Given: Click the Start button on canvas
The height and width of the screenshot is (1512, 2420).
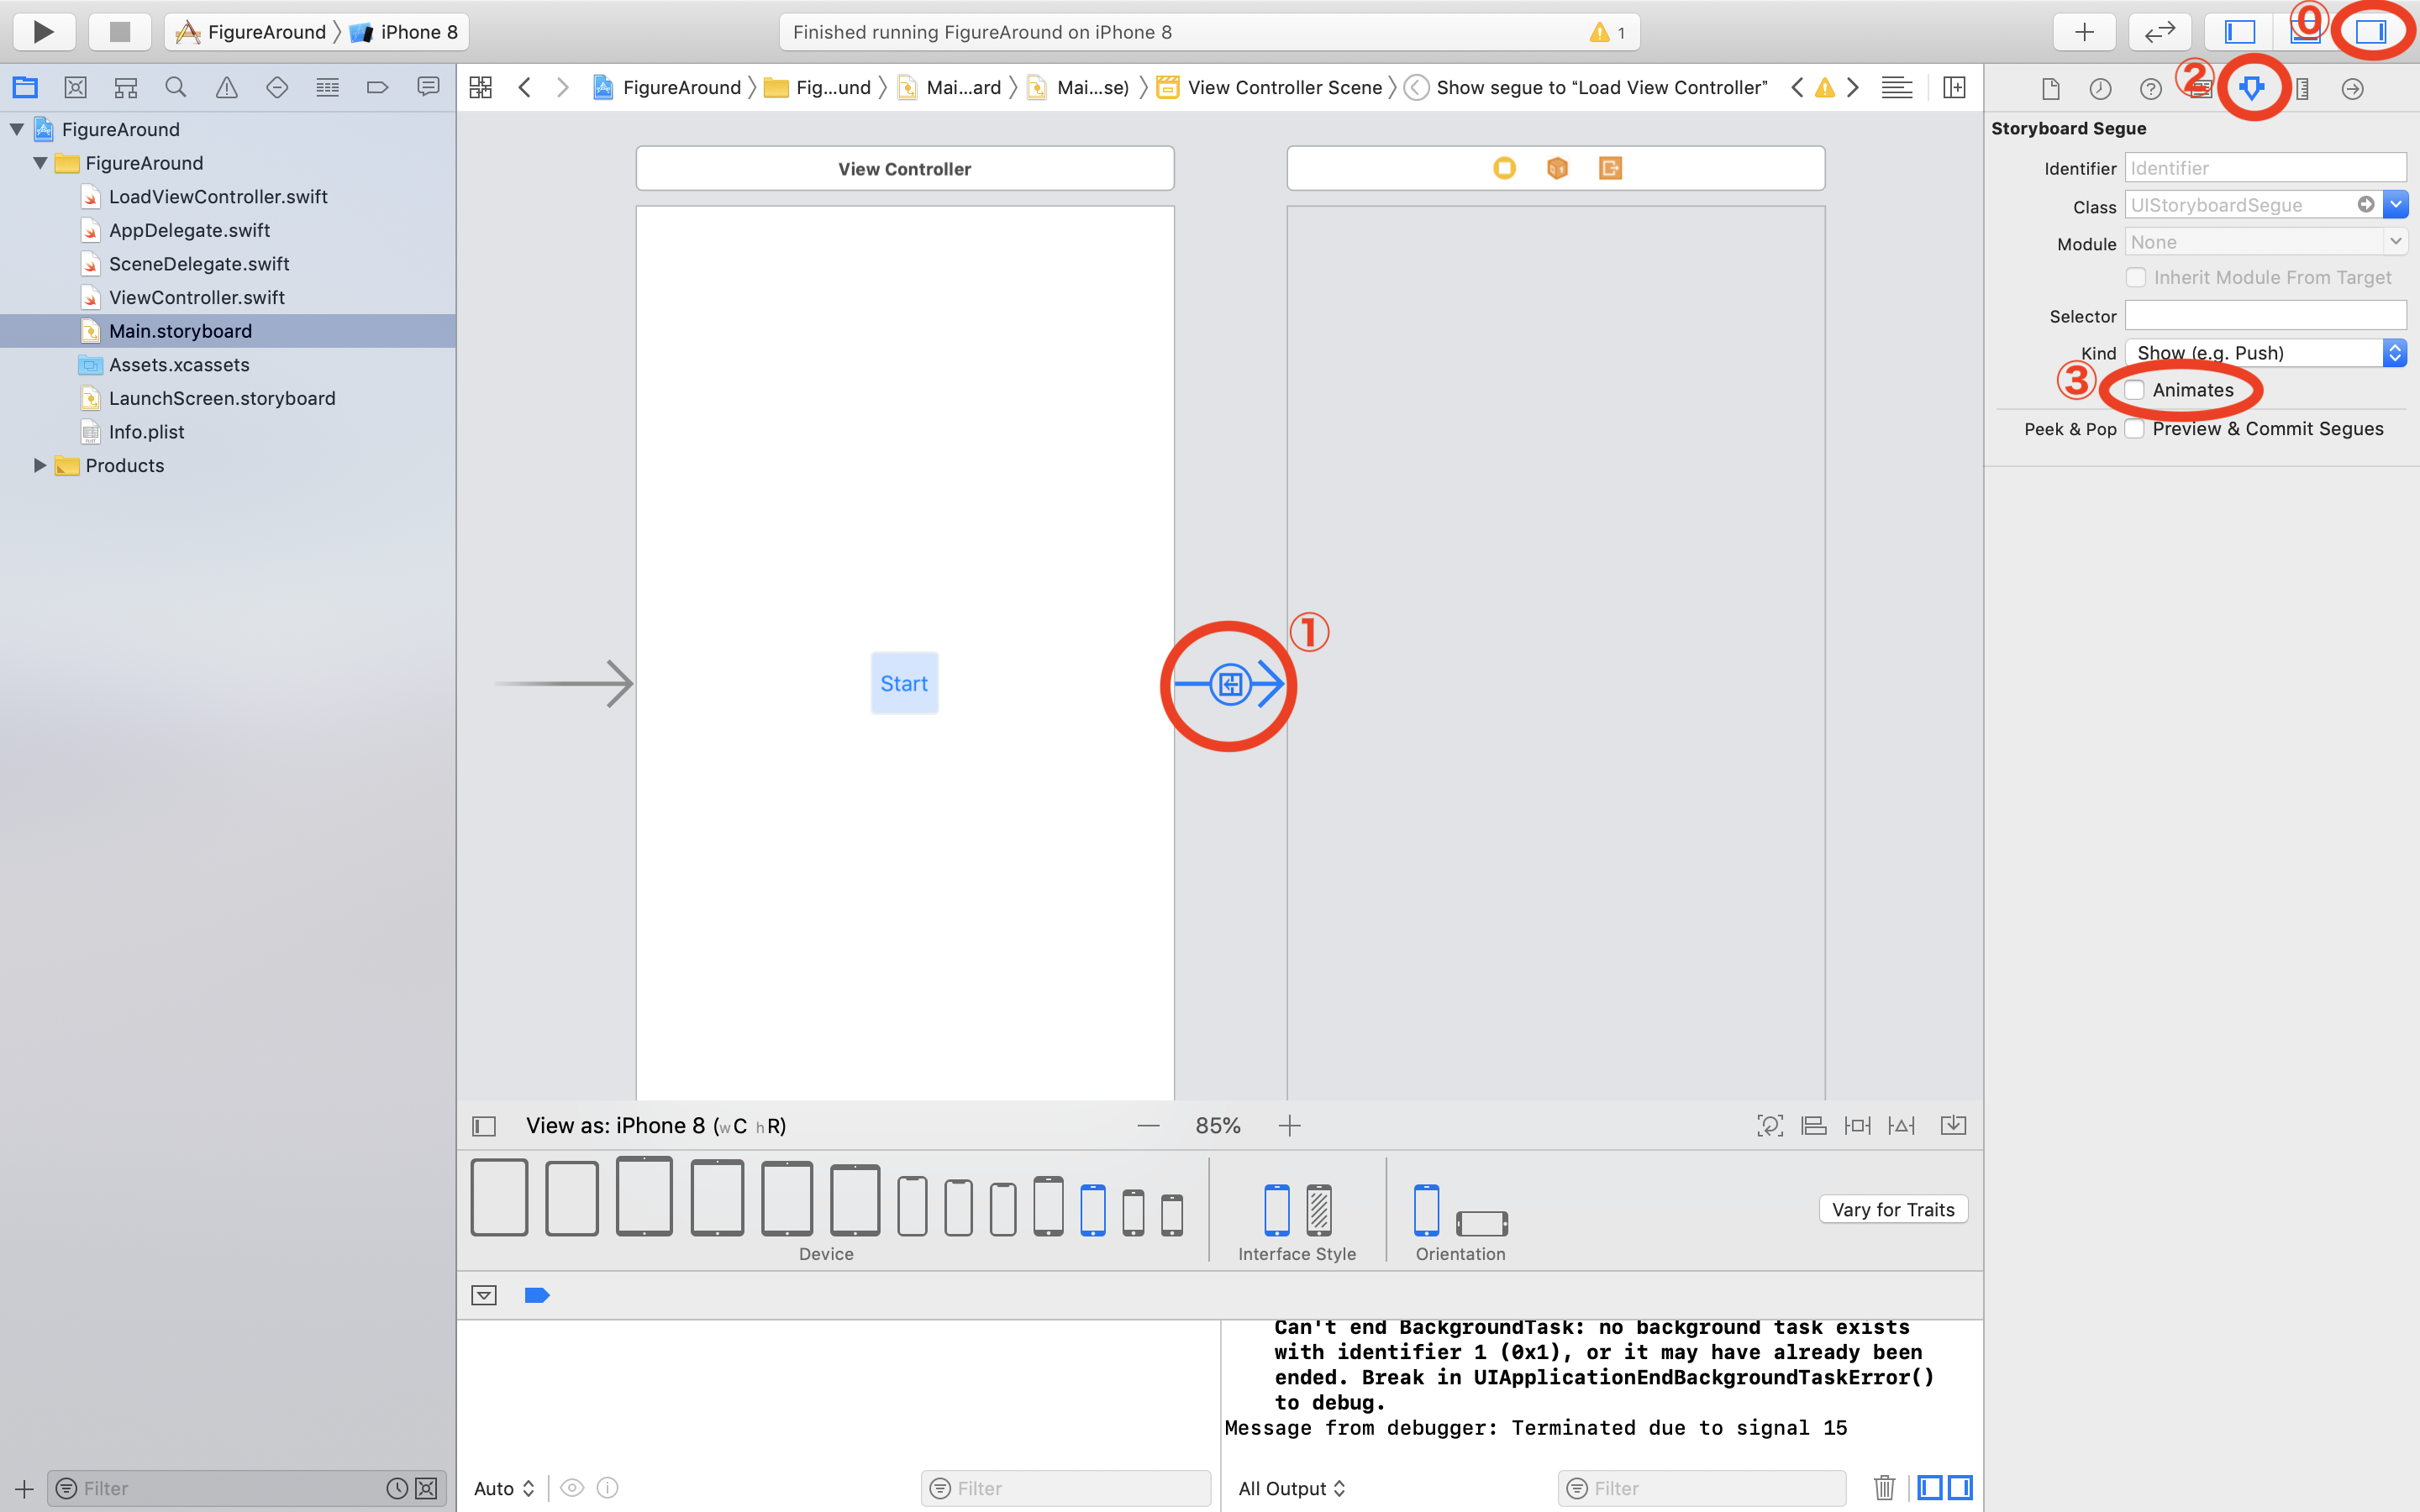Looking at the screenshot, I should (x=904, y=684).
